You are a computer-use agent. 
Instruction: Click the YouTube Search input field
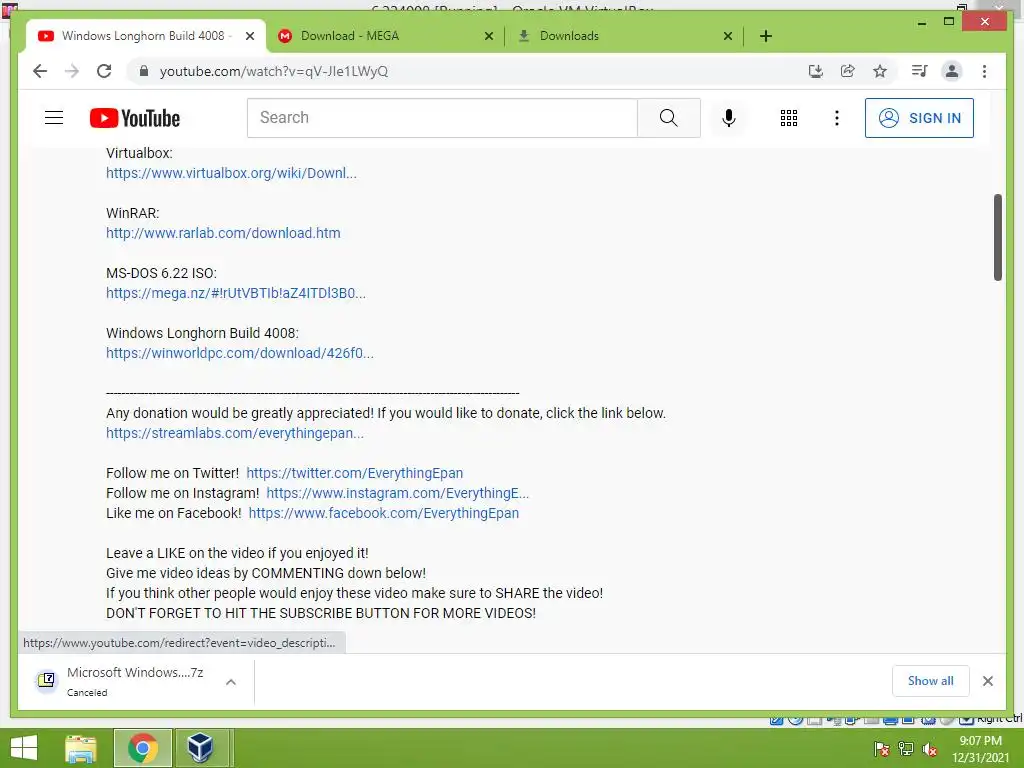tap(442, 118)
